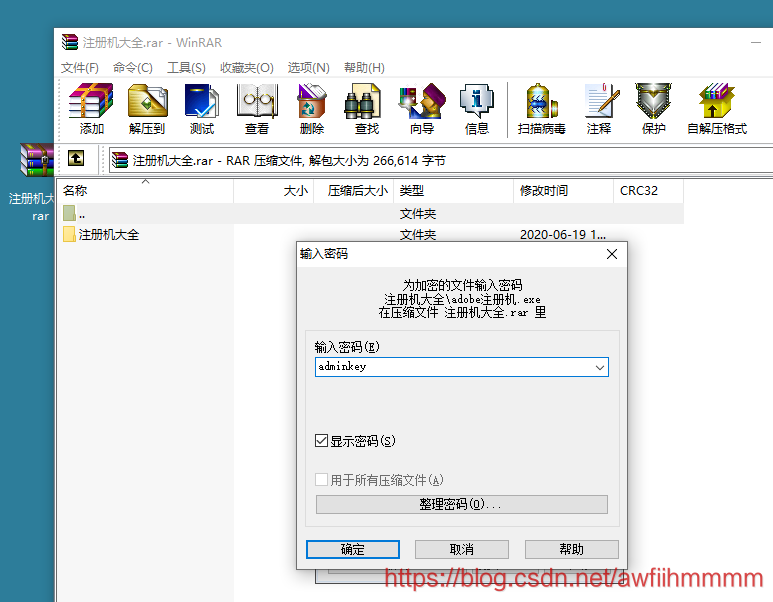This screenshot has height=602, width=773.
Task: Click the Name (名称) column sort header
Action: 146,190
